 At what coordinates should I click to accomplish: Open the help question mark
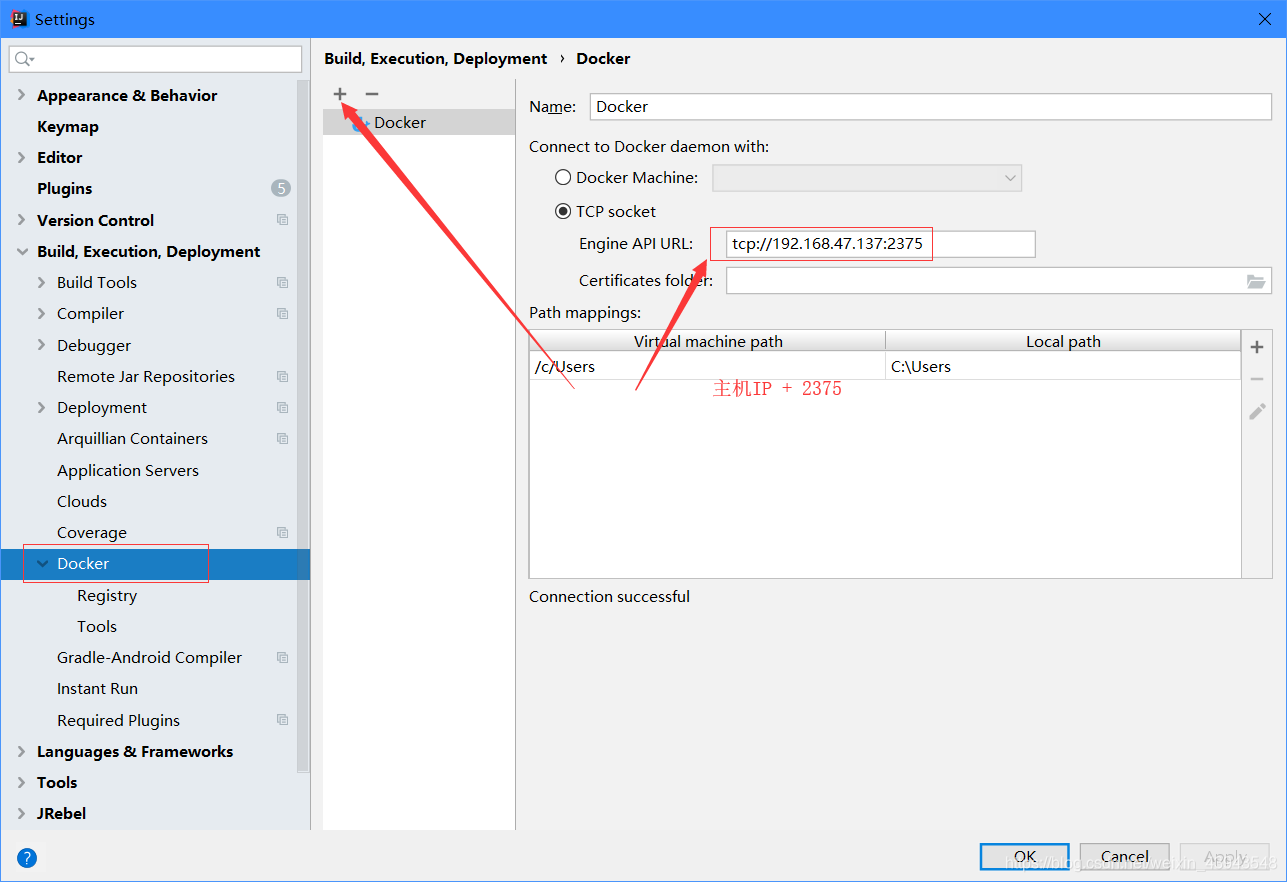tap(27, 857)
